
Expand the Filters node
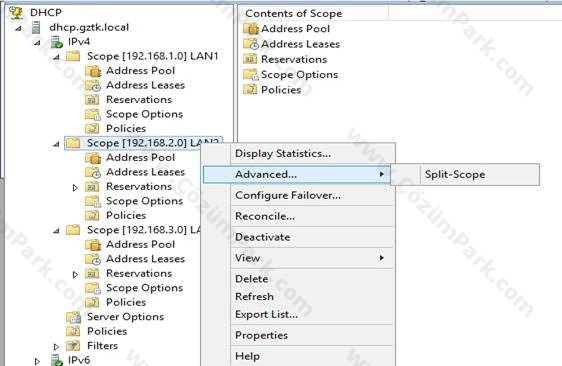coord(56,347)
